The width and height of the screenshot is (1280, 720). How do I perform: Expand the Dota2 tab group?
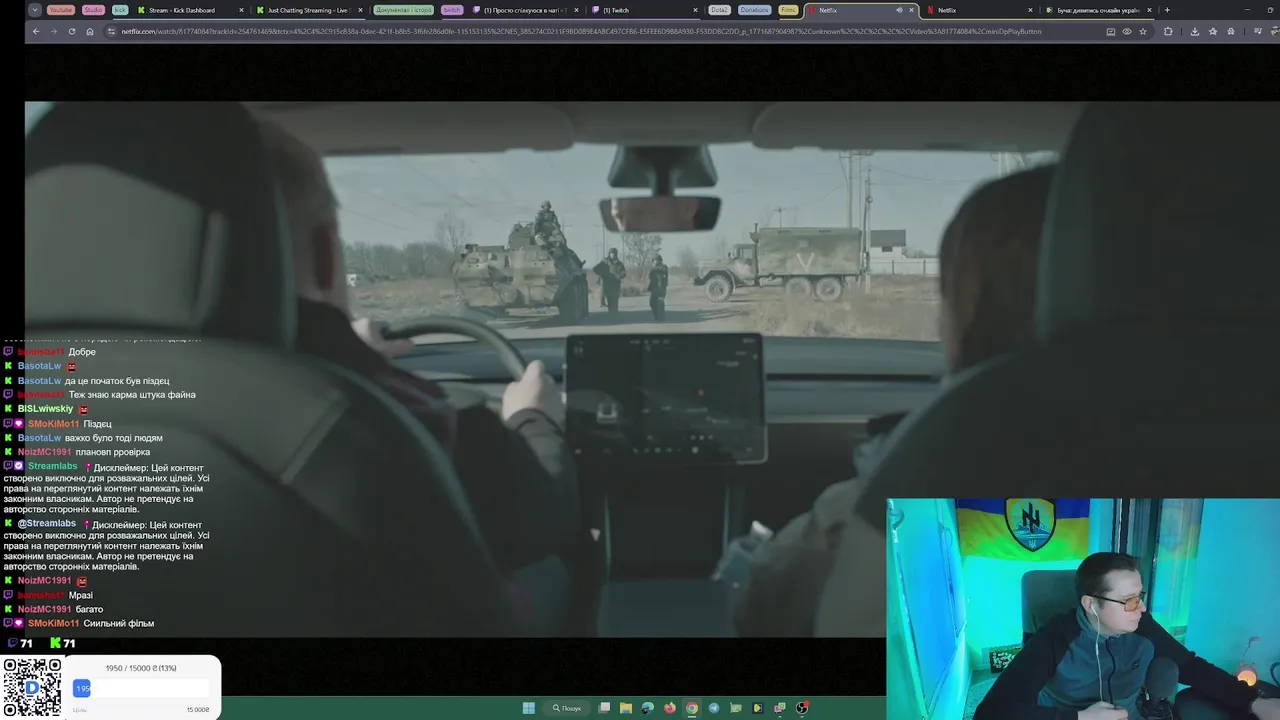(719, 10)
